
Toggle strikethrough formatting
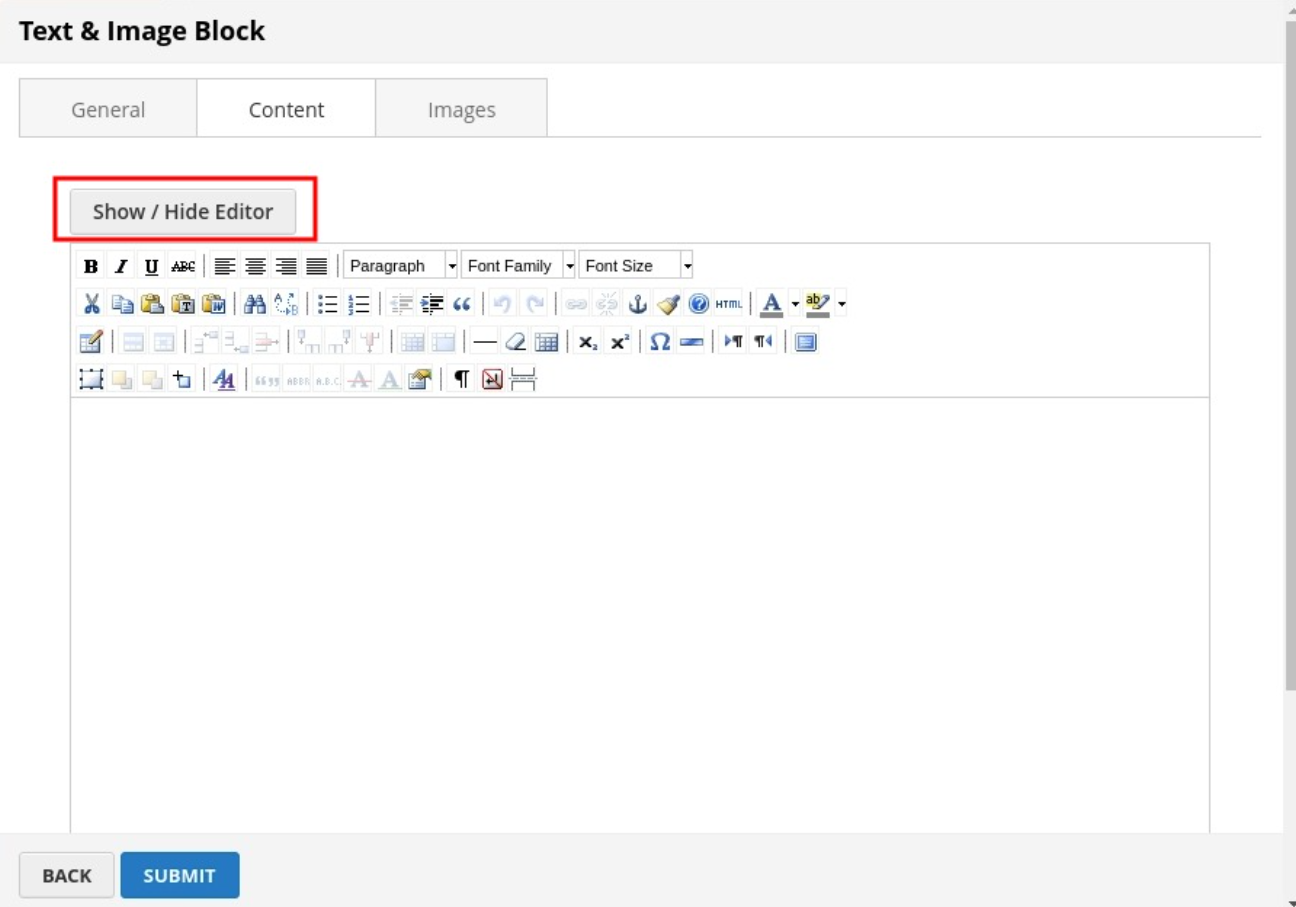(183, 266)
